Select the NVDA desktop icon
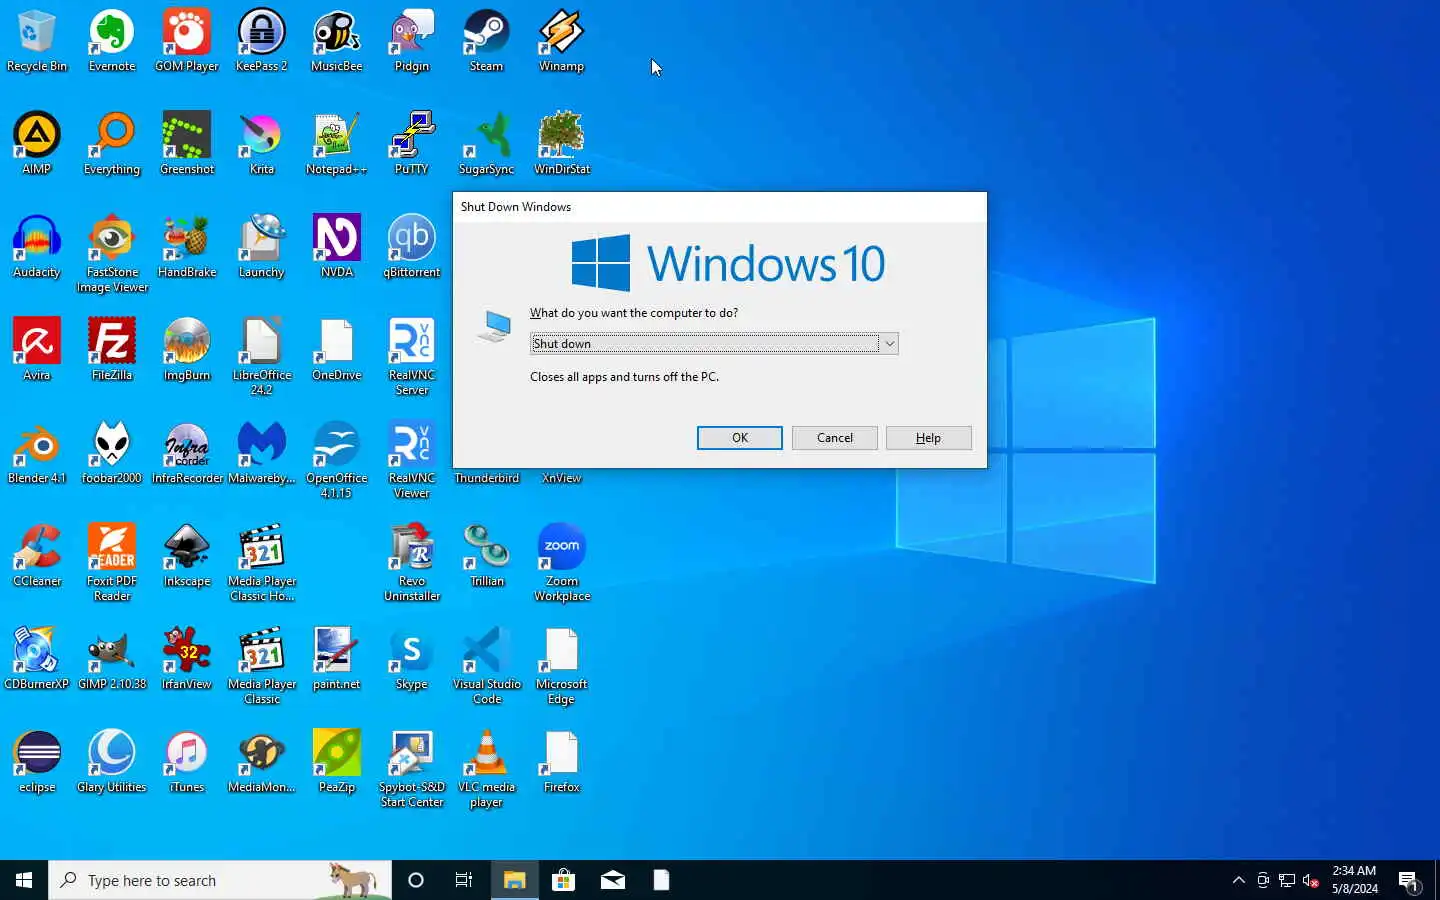 pyautogui.click(x=337, y=247)
